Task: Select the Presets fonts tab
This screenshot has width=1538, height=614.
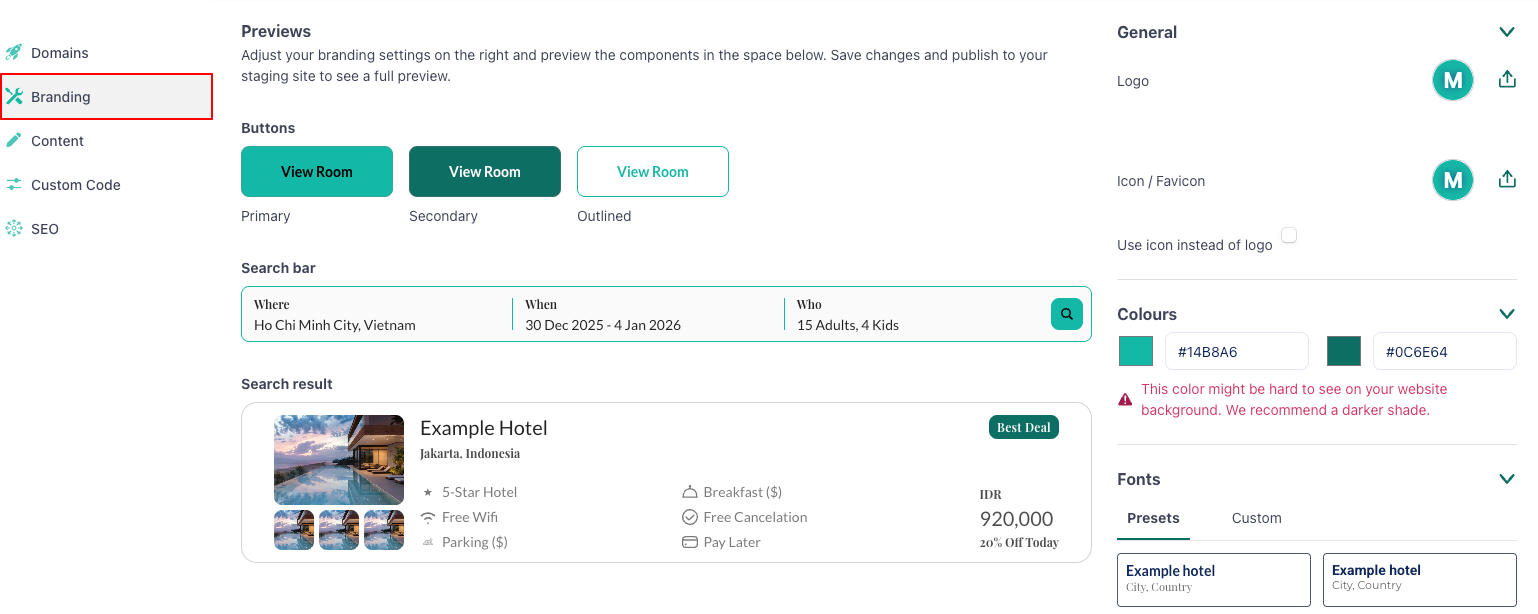Action: point(1153,518)
